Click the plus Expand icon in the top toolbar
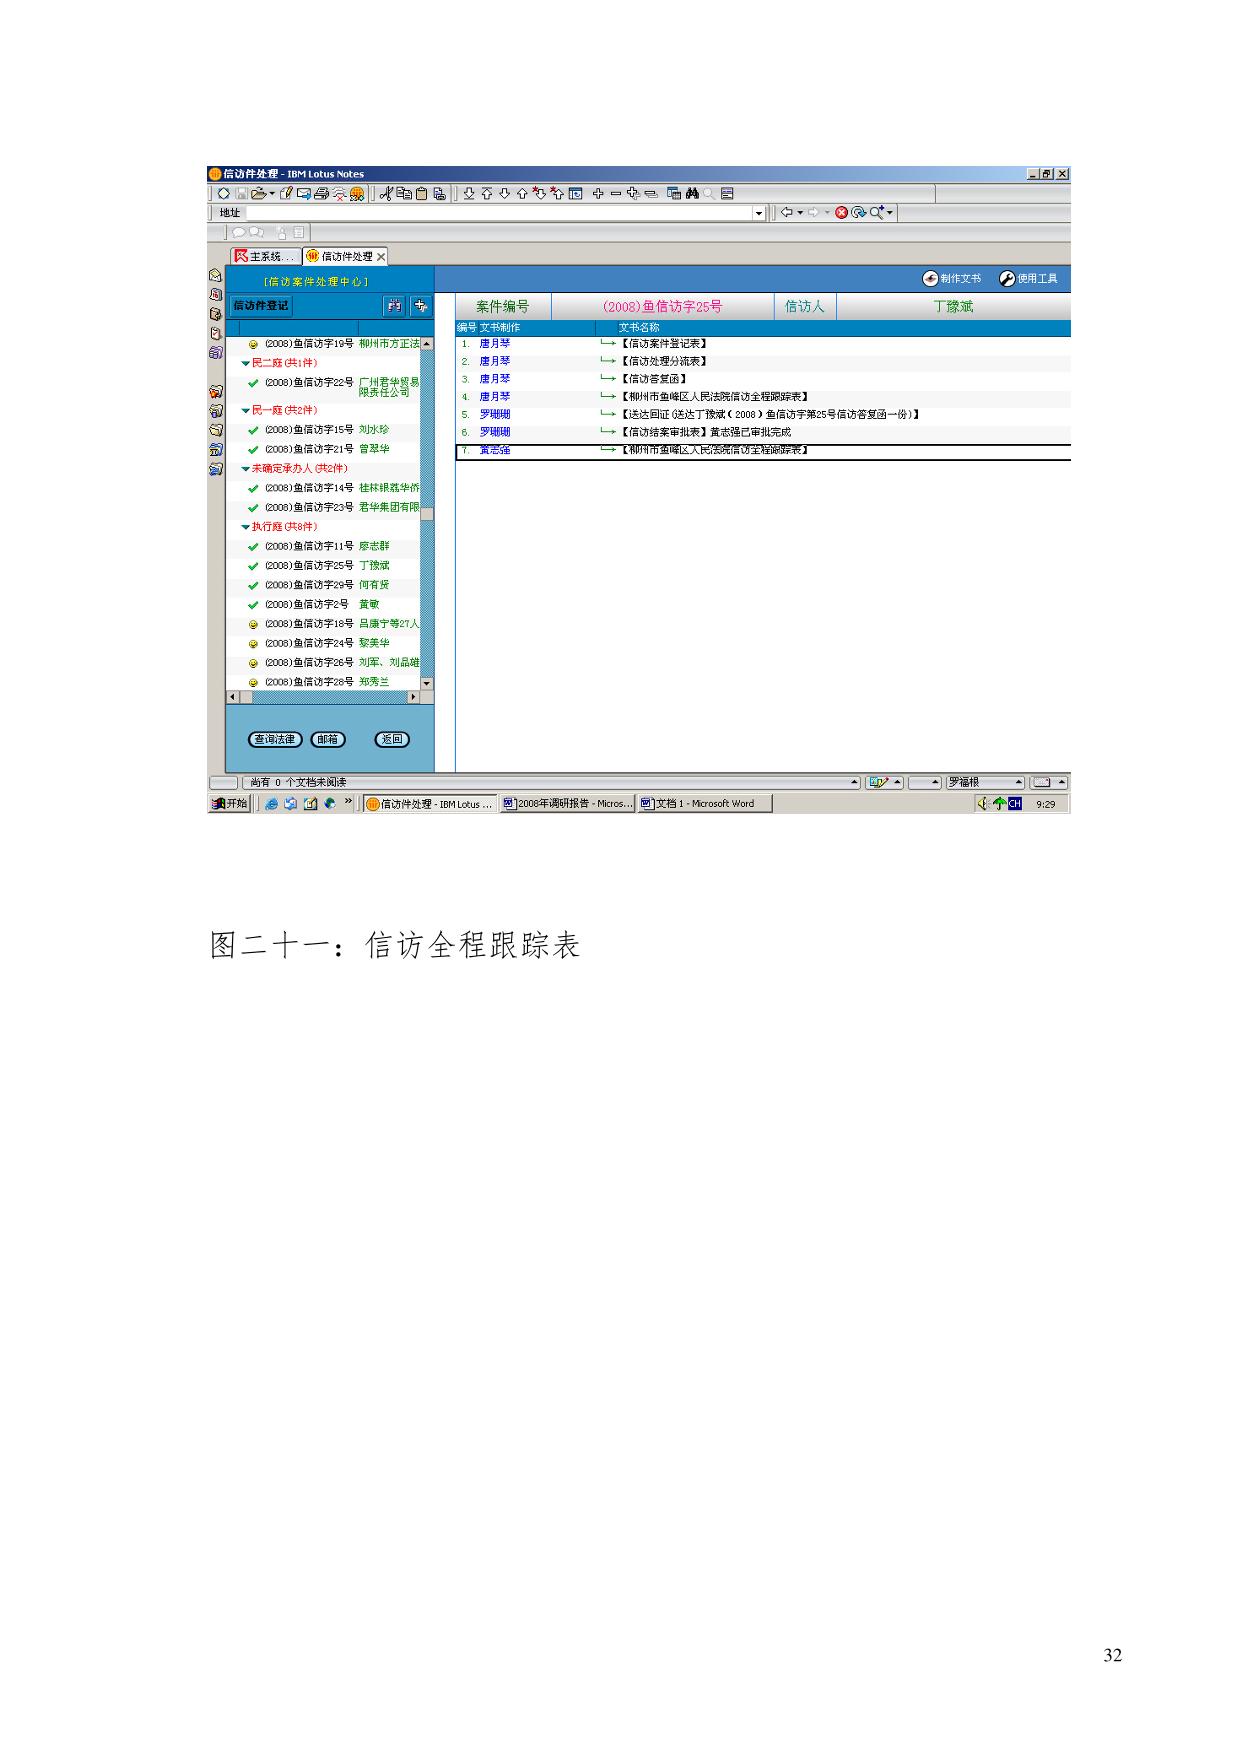The height and width of the screenshot is (1753, 1240). (x=598, y=193)
